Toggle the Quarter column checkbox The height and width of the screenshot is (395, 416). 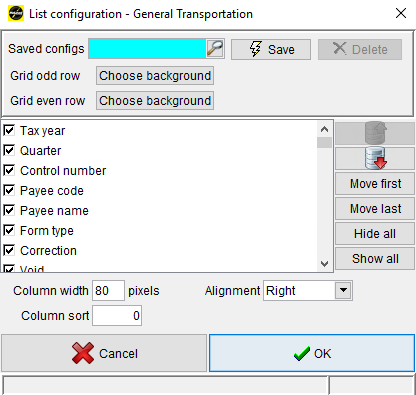pyautogui.click(x=9, y=150)
